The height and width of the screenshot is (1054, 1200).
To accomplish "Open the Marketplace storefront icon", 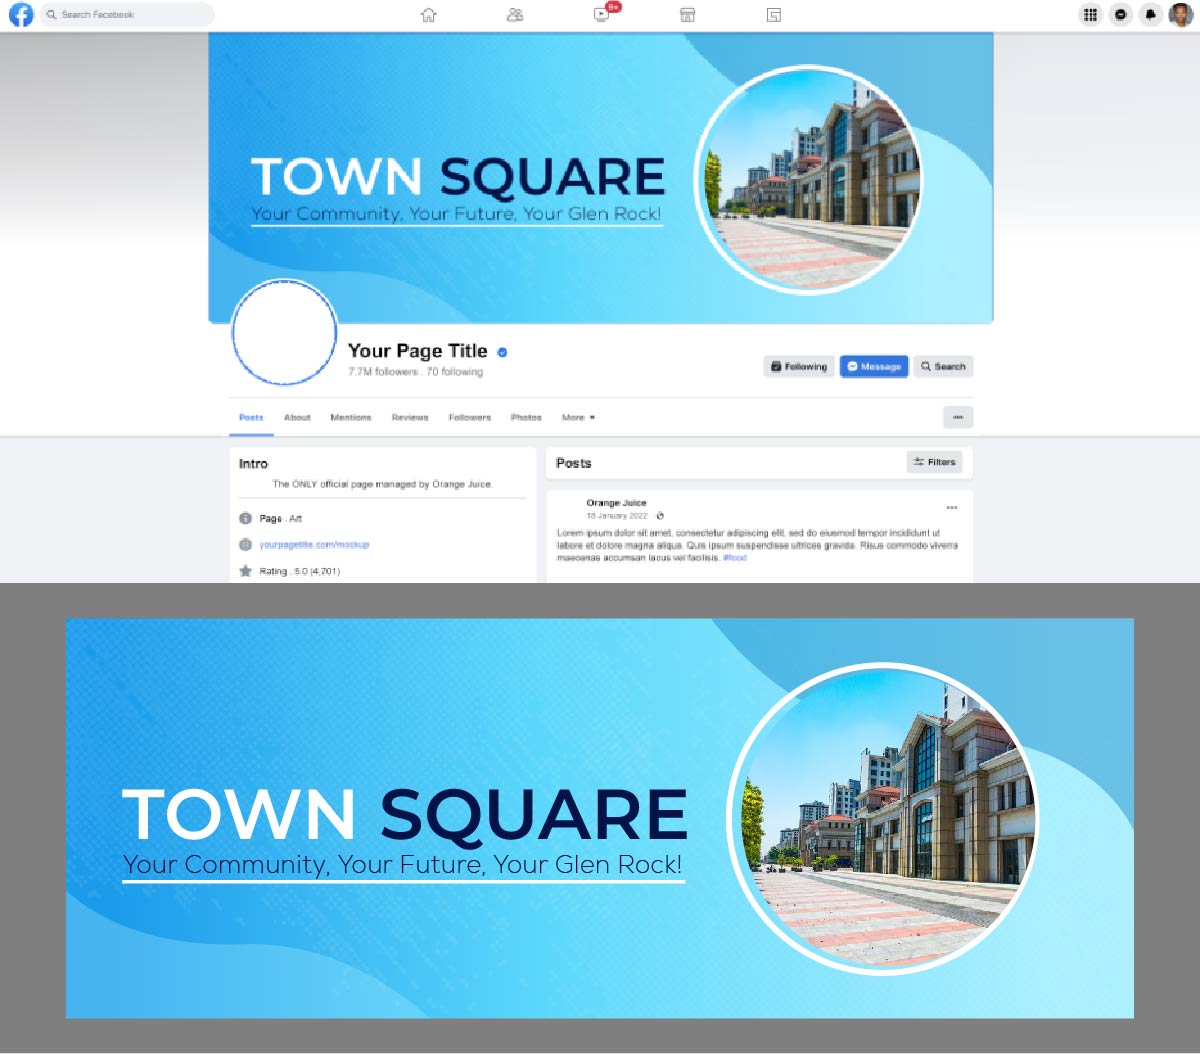I will [x=688, y=15].
